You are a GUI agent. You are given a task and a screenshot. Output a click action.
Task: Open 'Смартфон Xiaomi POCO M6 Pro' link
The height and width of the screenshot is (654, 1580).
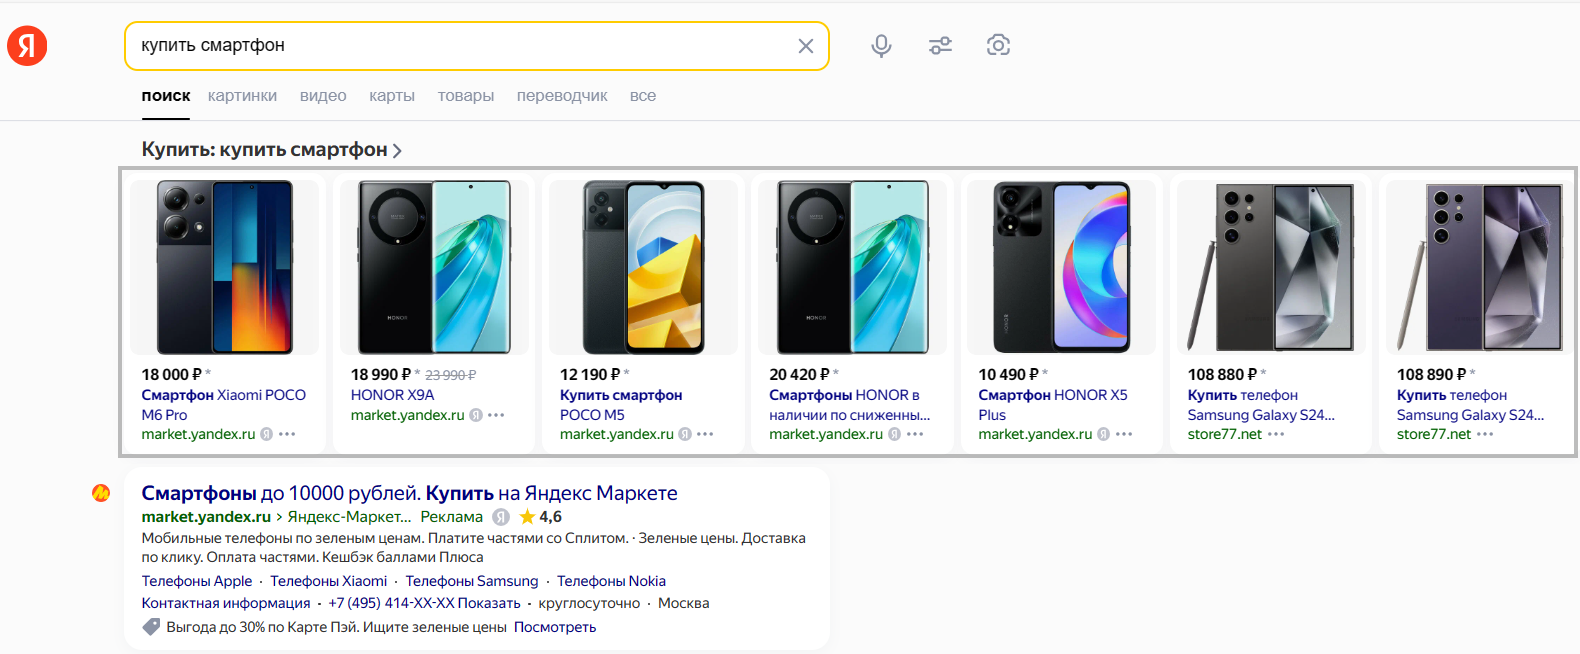(x=224, y=405)
